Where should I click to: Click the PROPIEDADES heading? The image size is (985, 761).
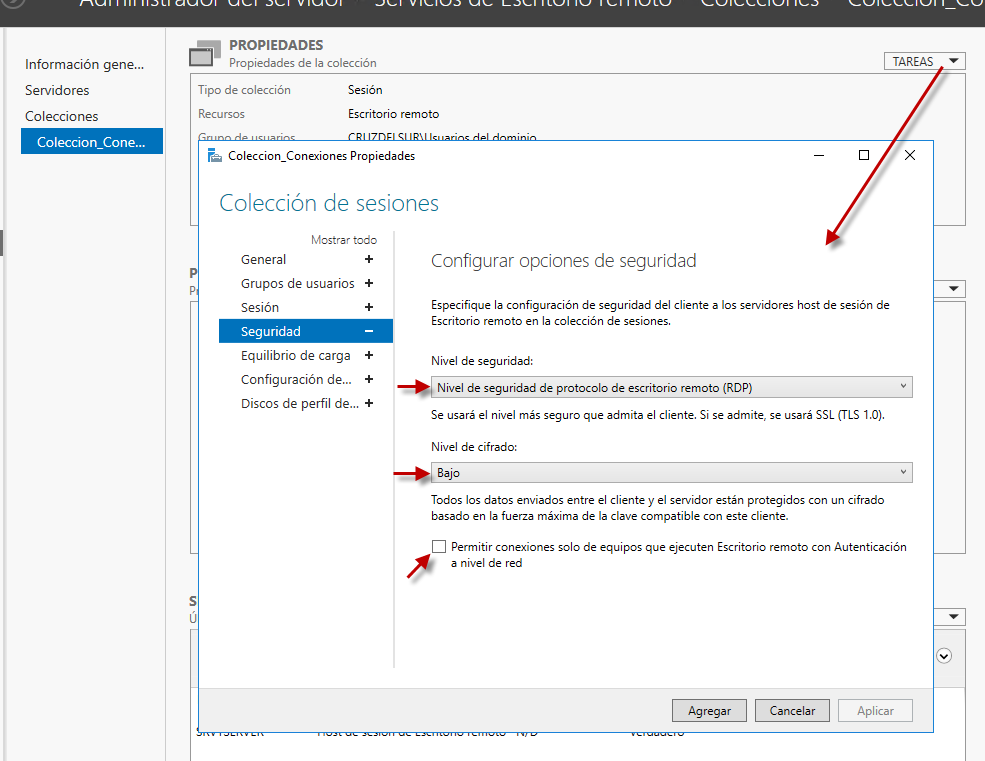[276, 45]
